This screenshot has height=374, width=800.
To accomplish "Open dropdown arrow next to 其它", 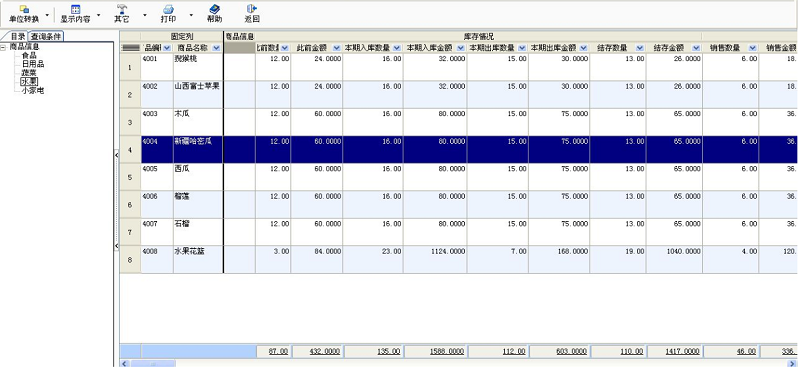I will coord(144,15).
